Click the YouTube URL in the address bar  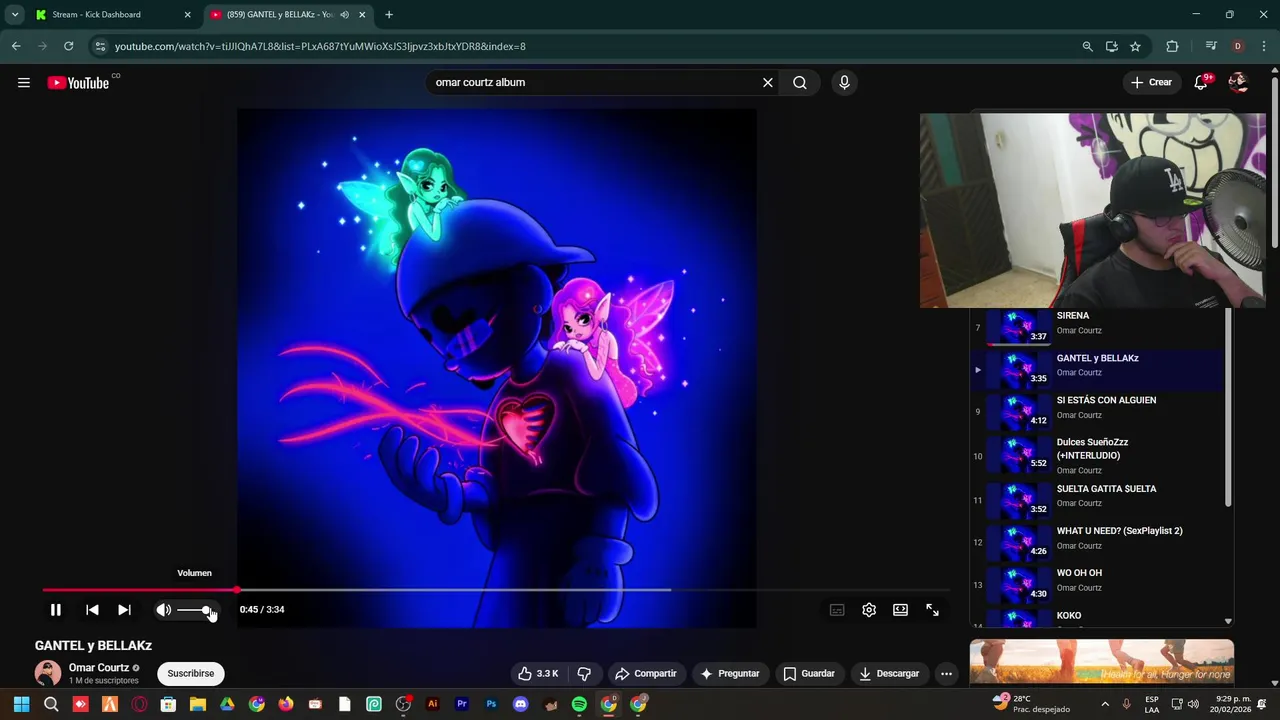tap(320, 46)
